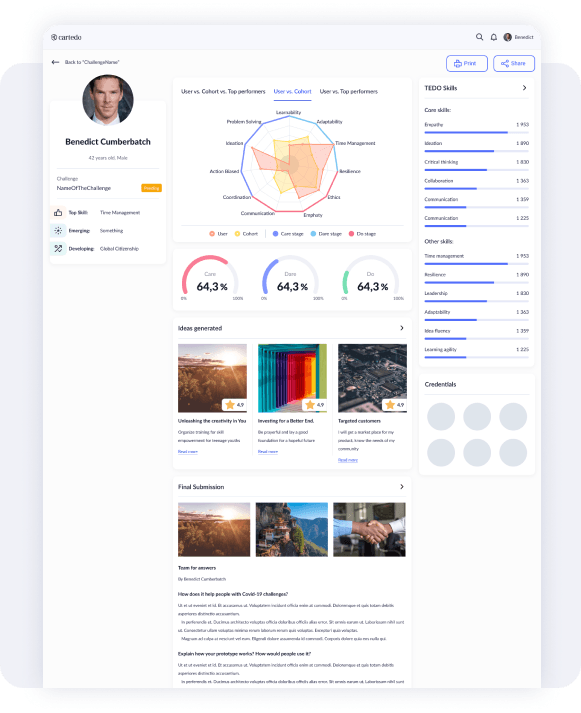Click the Emerging skill sparkle icon
The width and height of the screenshot is (581, 713).
[x=58, y=231]
